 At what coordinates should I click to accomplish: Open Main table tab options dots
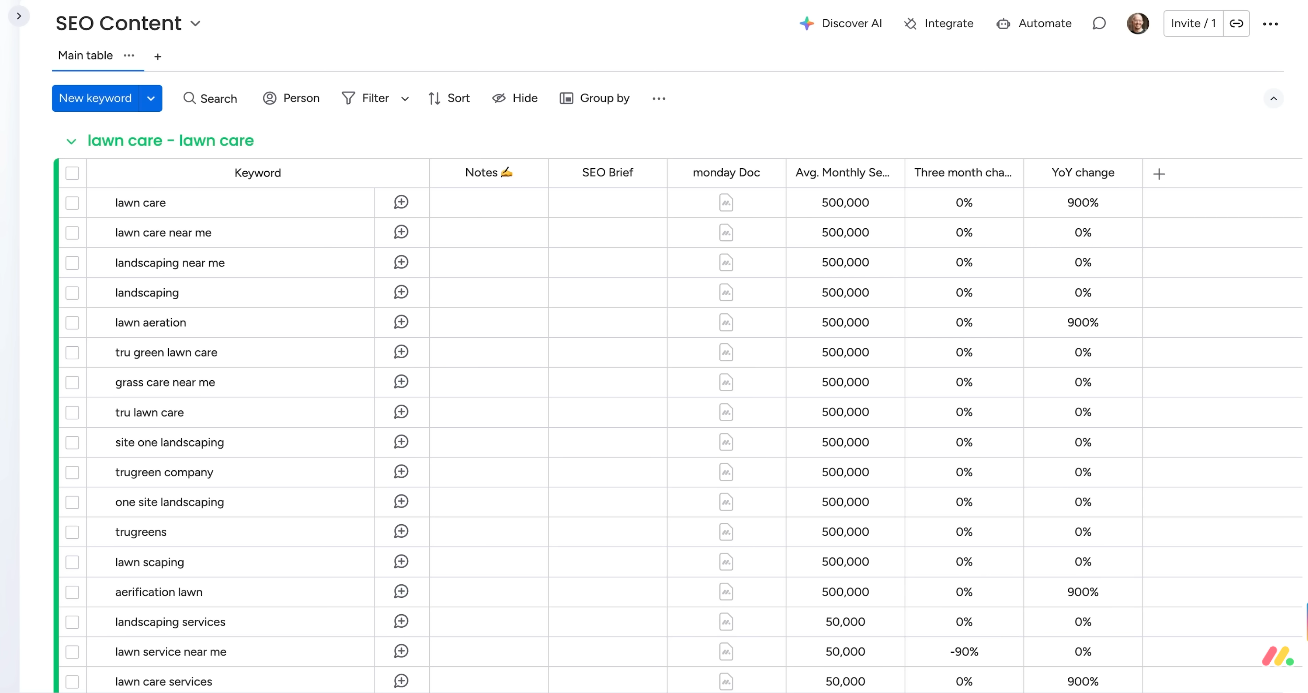129,55
